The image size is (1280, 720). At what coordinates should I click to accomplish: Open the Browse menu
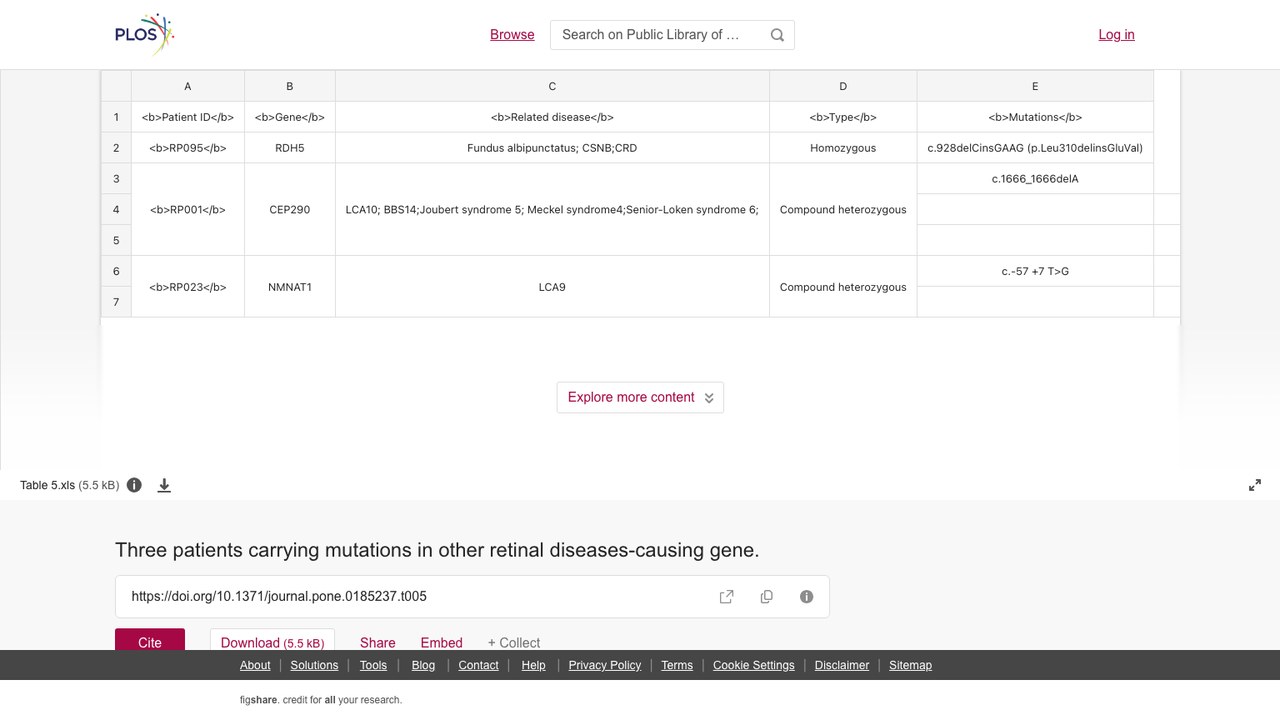coord(512,34)
